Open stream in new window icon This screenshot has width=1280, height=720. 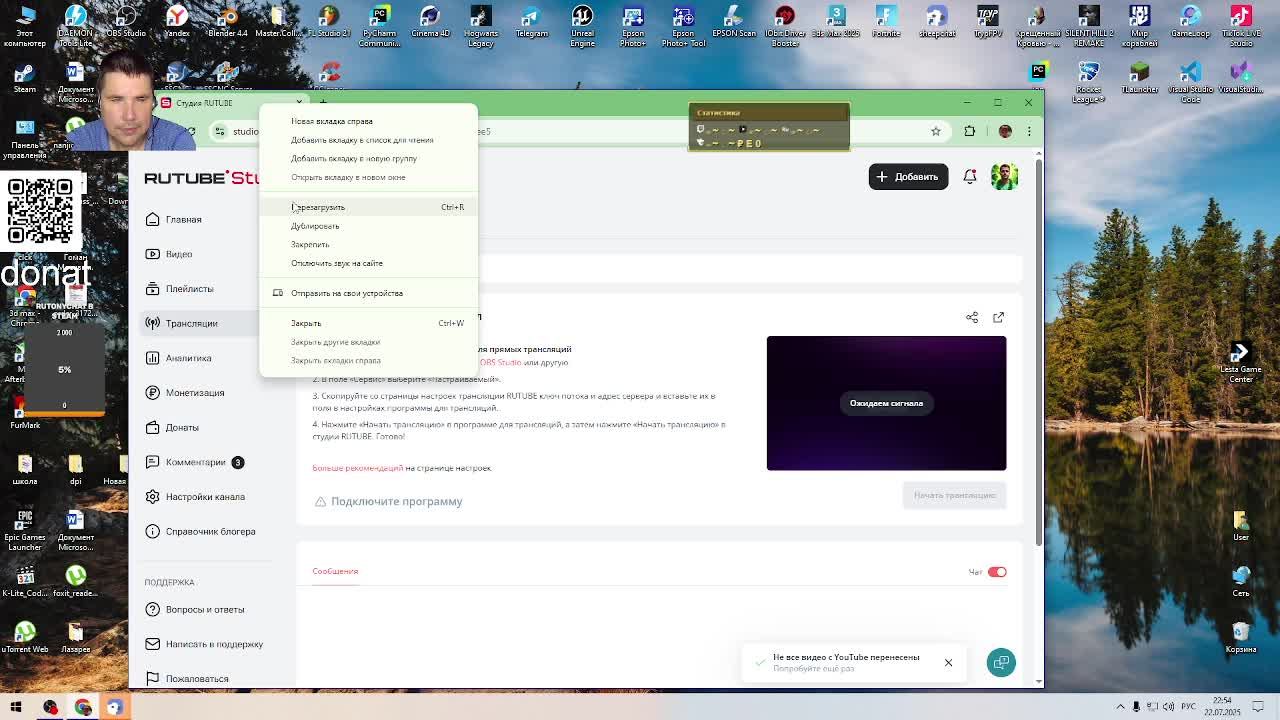point(998,317)
